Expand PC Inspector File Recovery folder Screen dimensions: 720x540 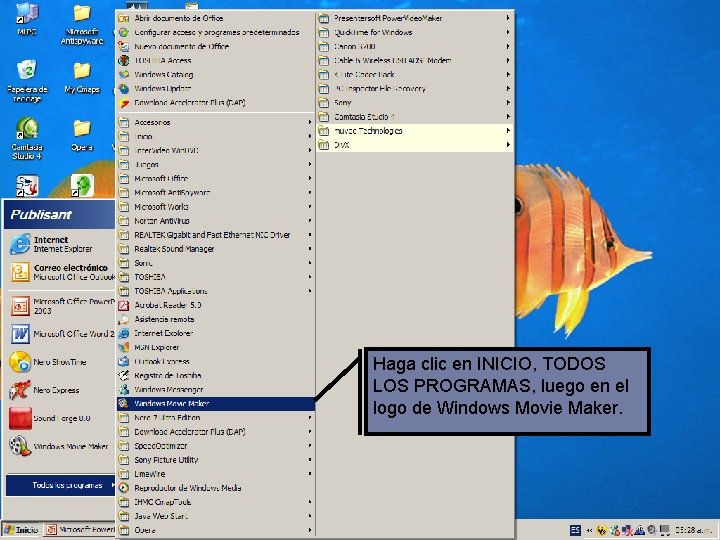coord(415,89)
